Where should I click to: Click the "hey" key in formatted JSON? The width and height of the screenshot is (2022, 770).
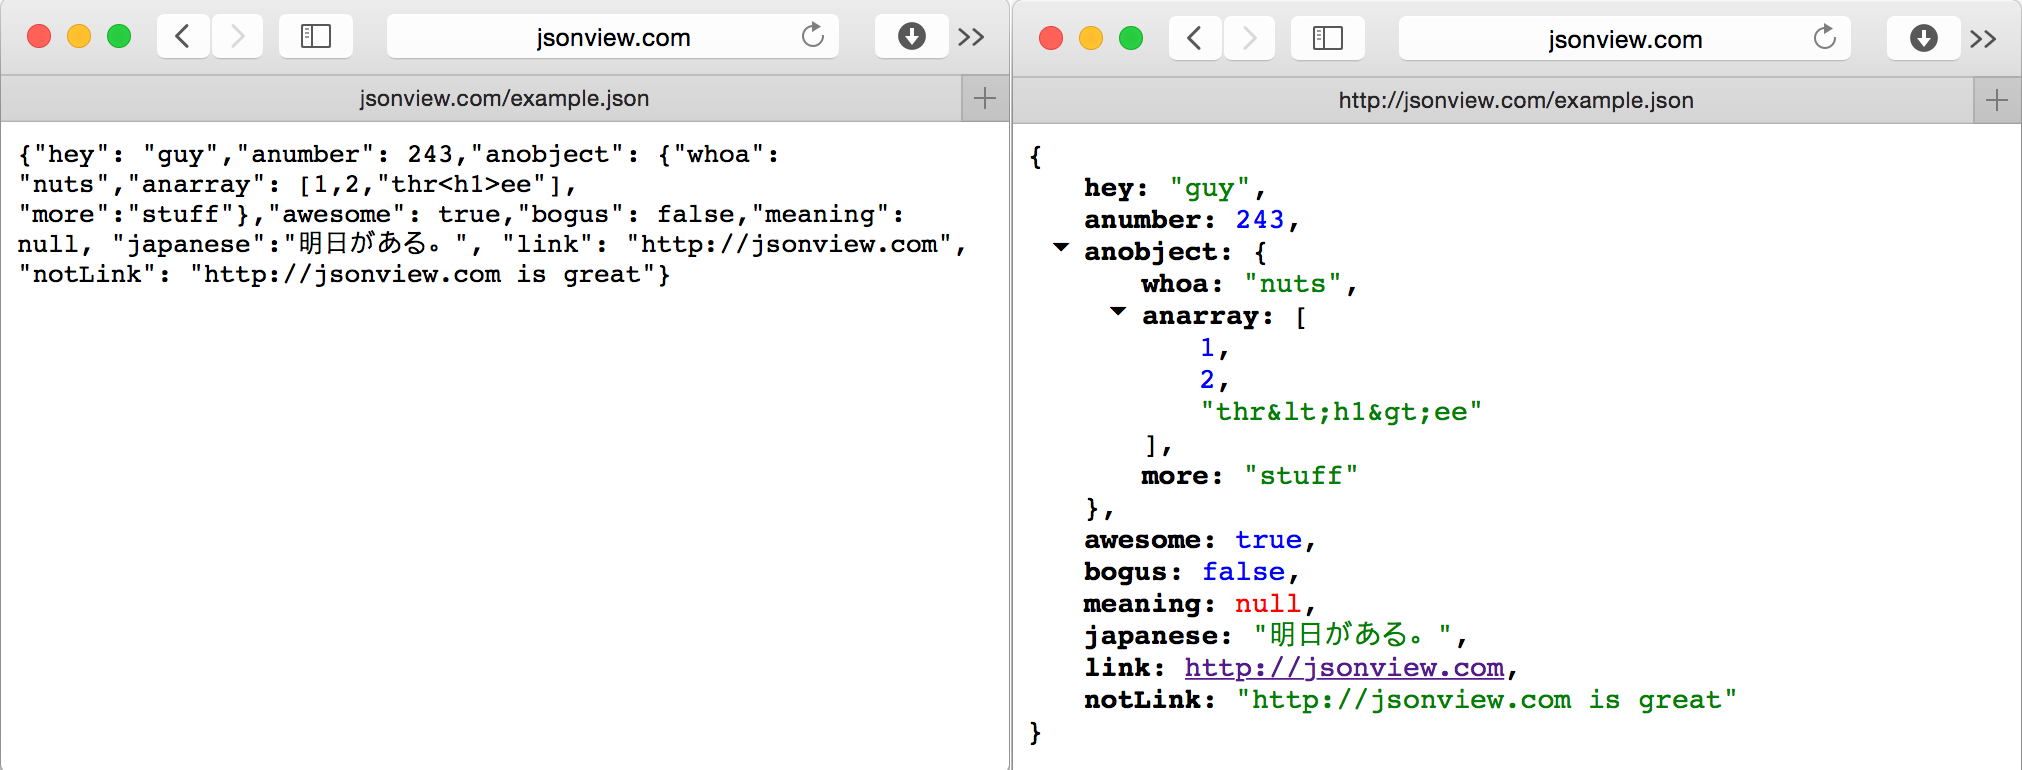pyautogui.click(x=1108, y=188)
